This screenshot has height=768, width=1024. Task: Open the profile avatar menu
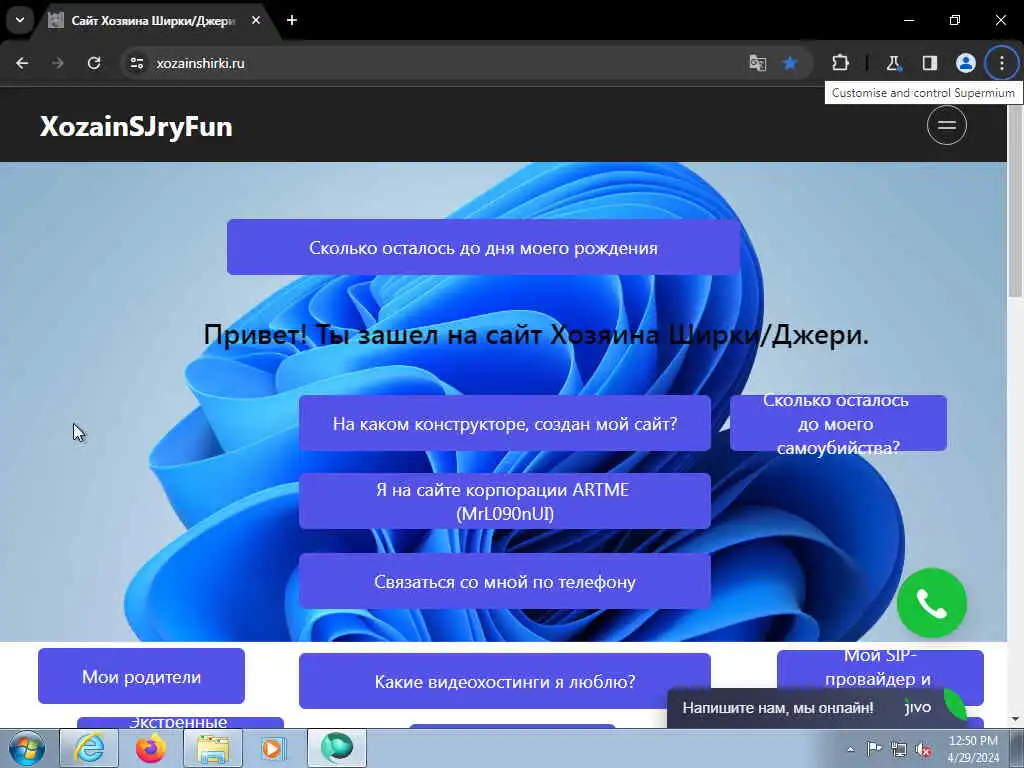[966, 63]
